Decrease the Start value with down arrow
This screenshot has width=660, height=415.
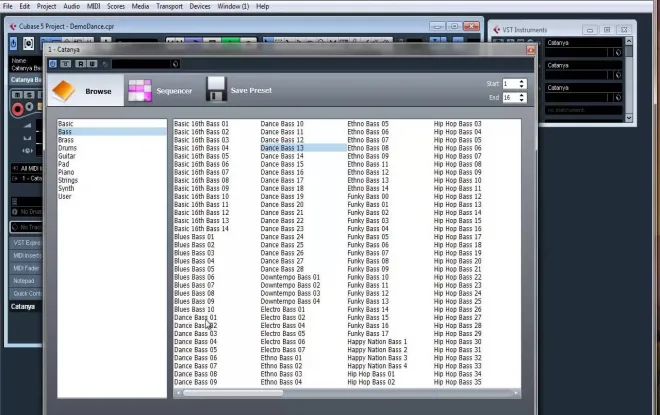pyautogui.click(x=522, y=86)
